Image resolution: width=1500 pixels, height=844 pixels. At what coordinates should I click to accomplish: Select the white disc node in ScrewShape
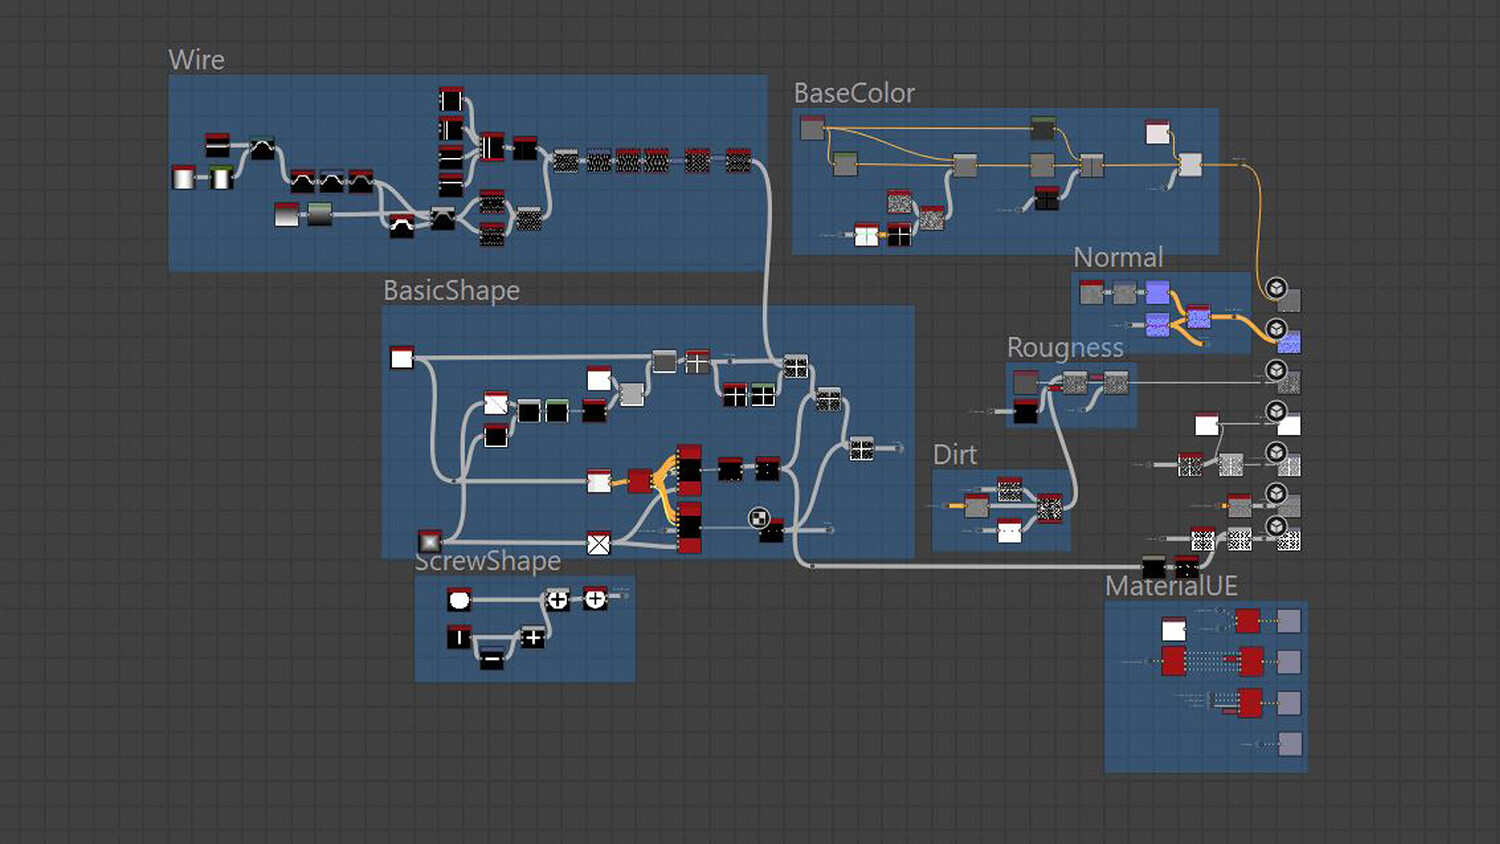(x=459, y=599)
